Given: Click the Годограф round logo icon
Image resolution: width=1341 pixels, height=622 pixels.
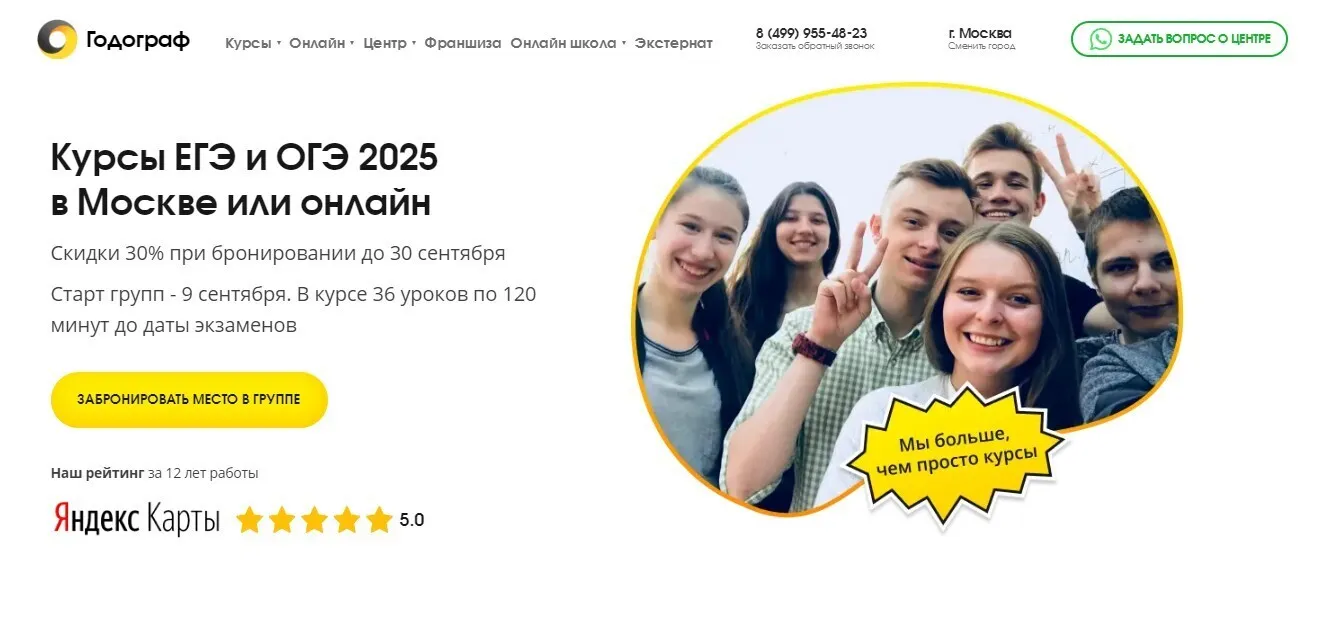Looking at the screenshot, I should click(x=57, y=40).
